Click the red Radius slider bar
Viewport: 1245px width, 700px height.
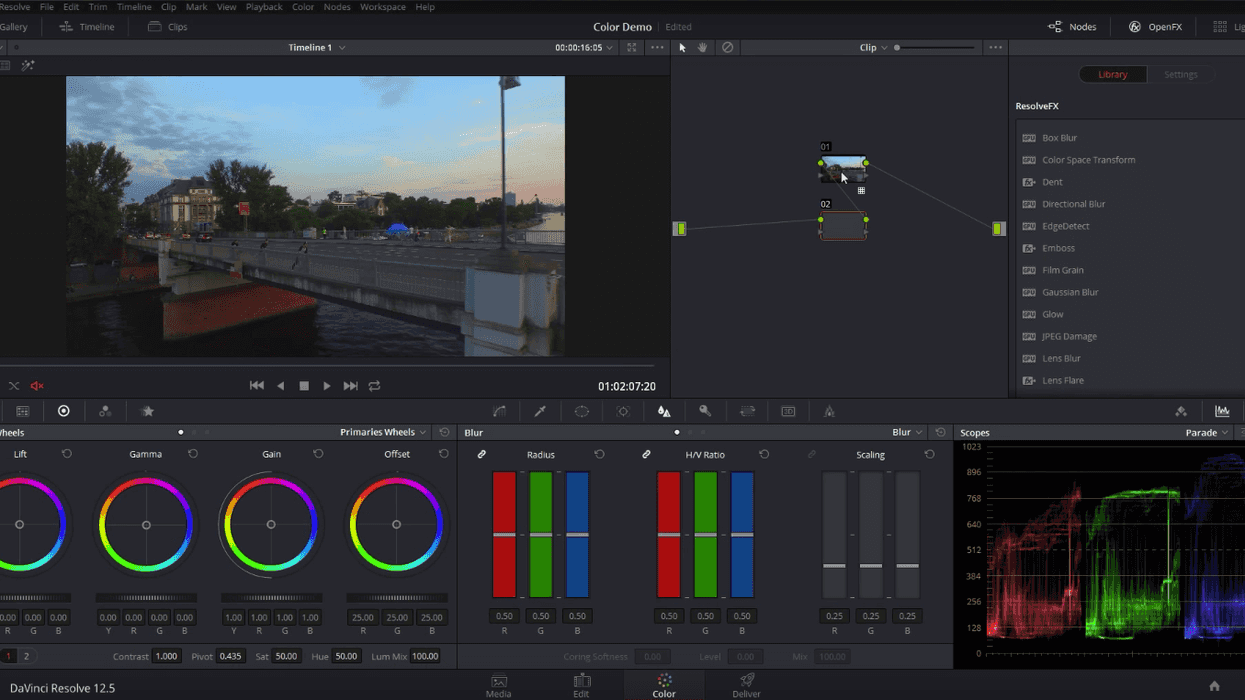click(504, 535)
